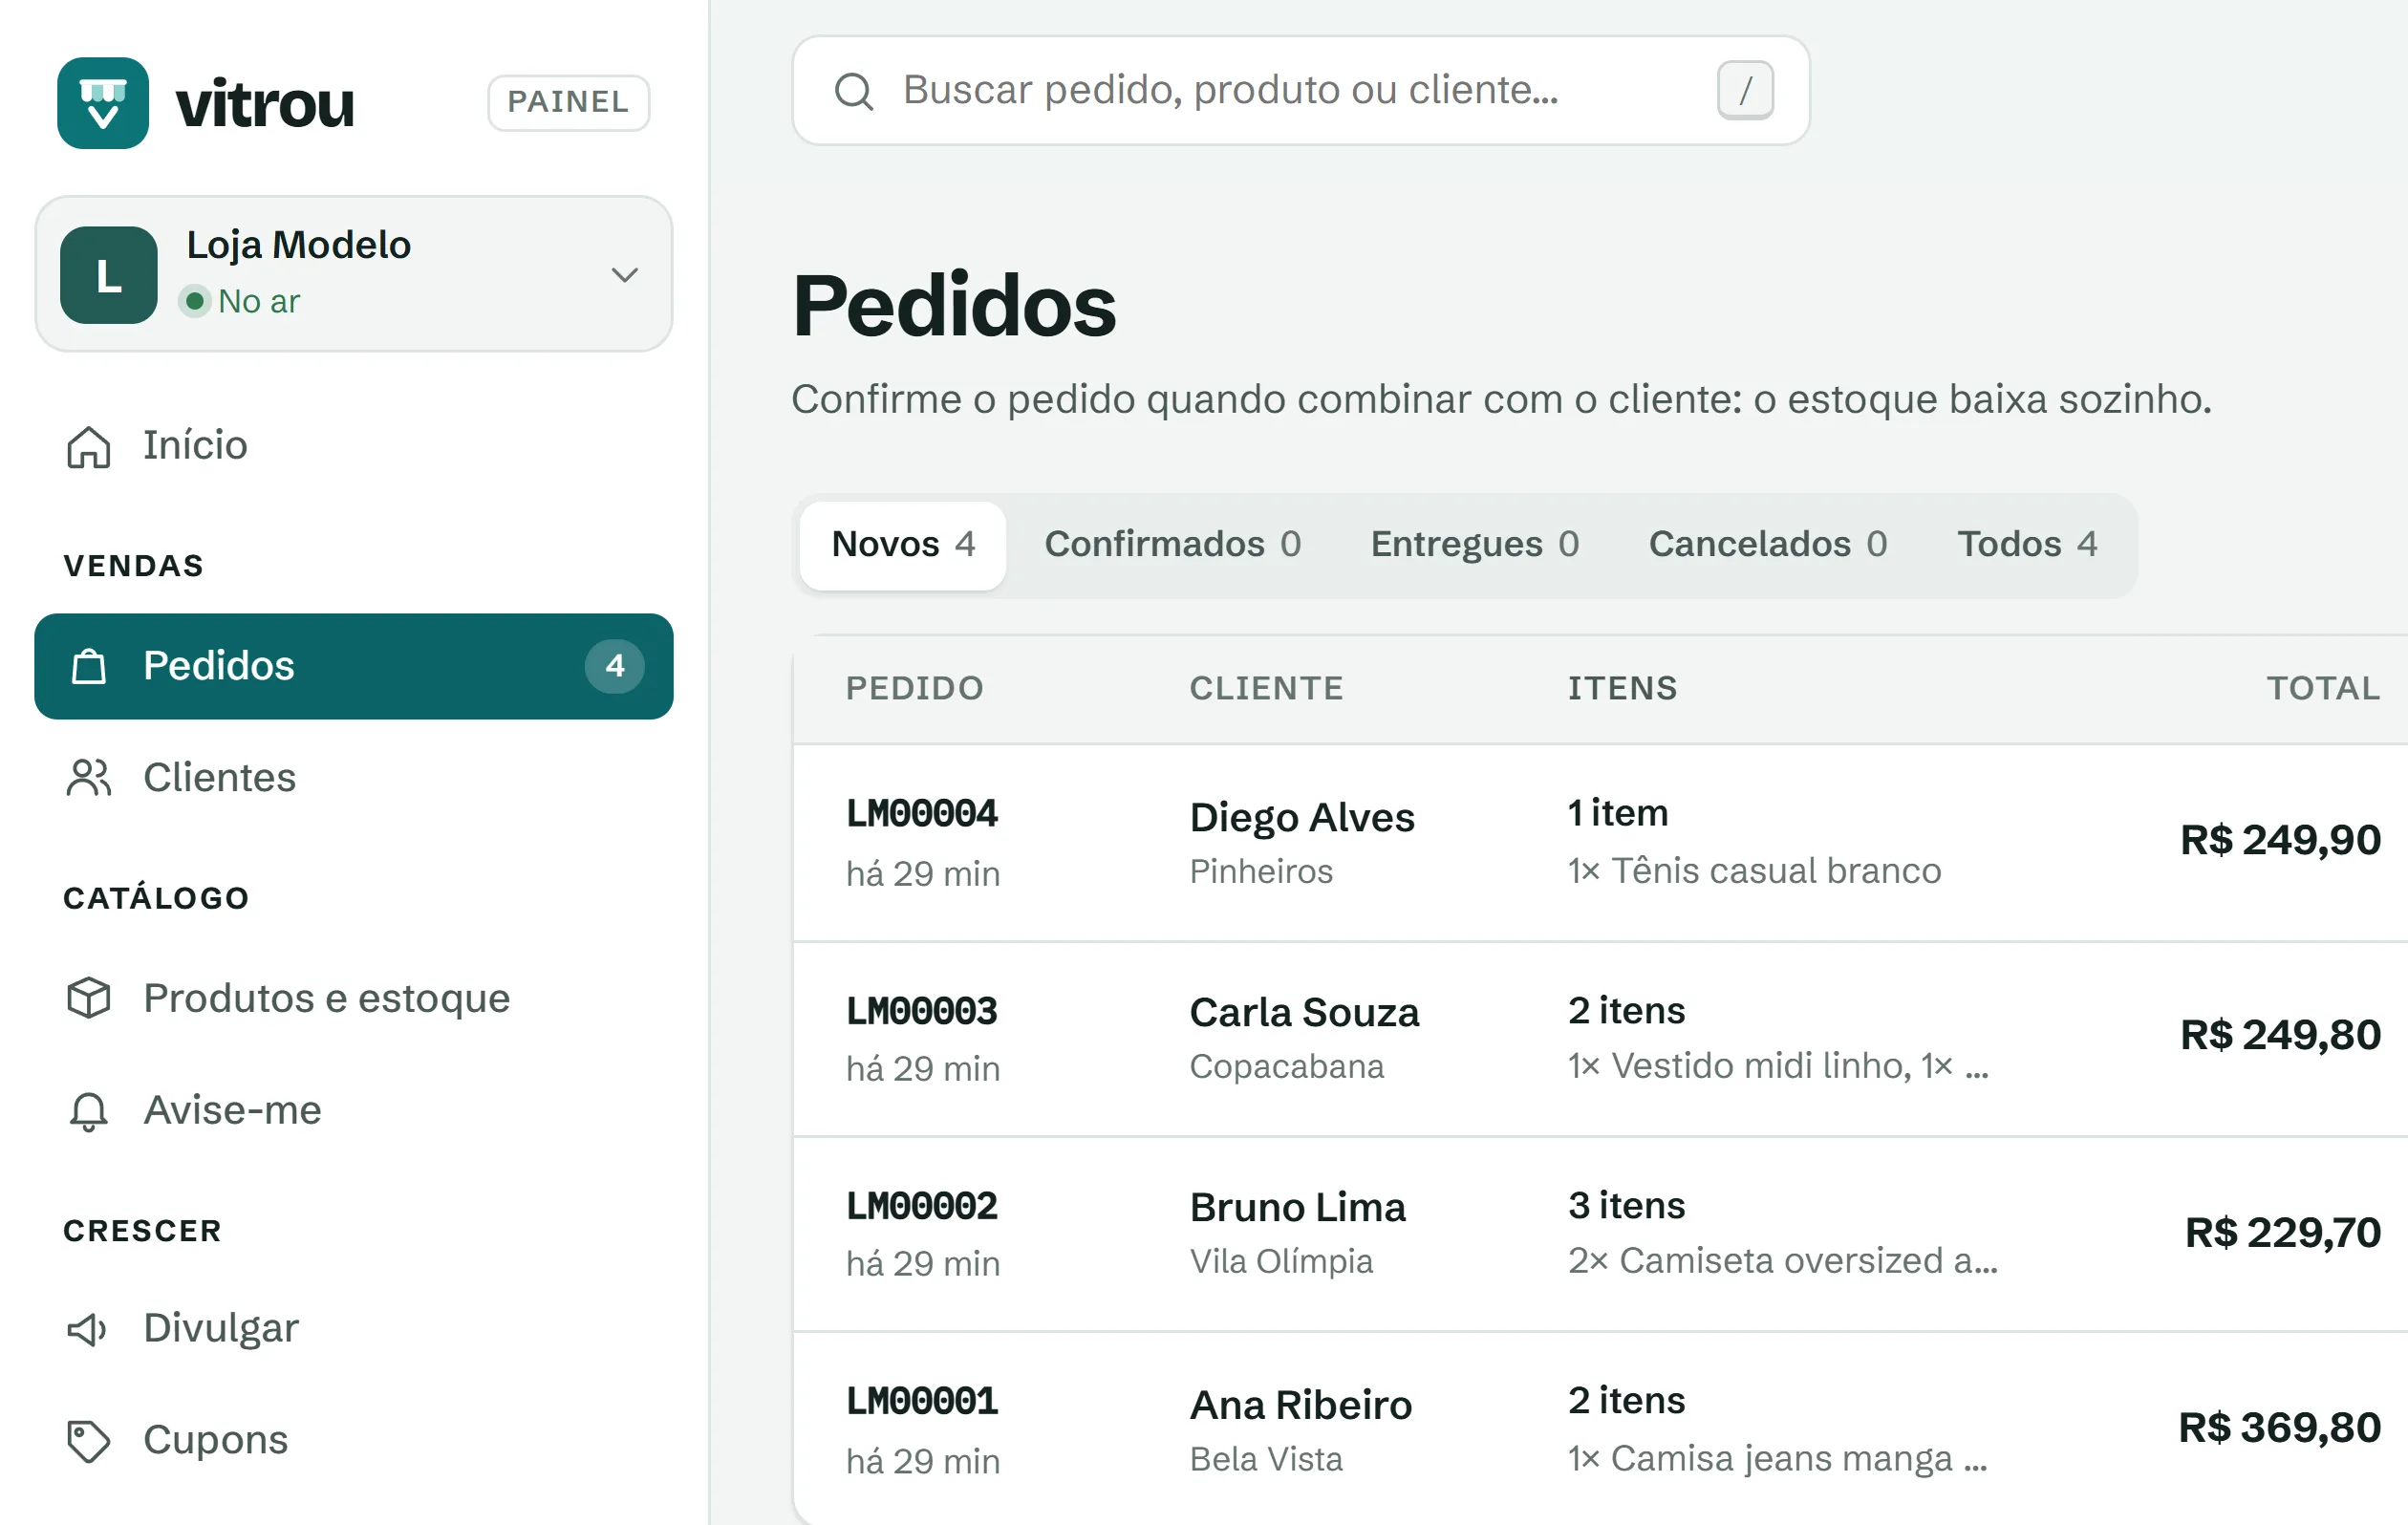
Task: Click the total R$ 229,70
Action: (x=2282, y=1232)
